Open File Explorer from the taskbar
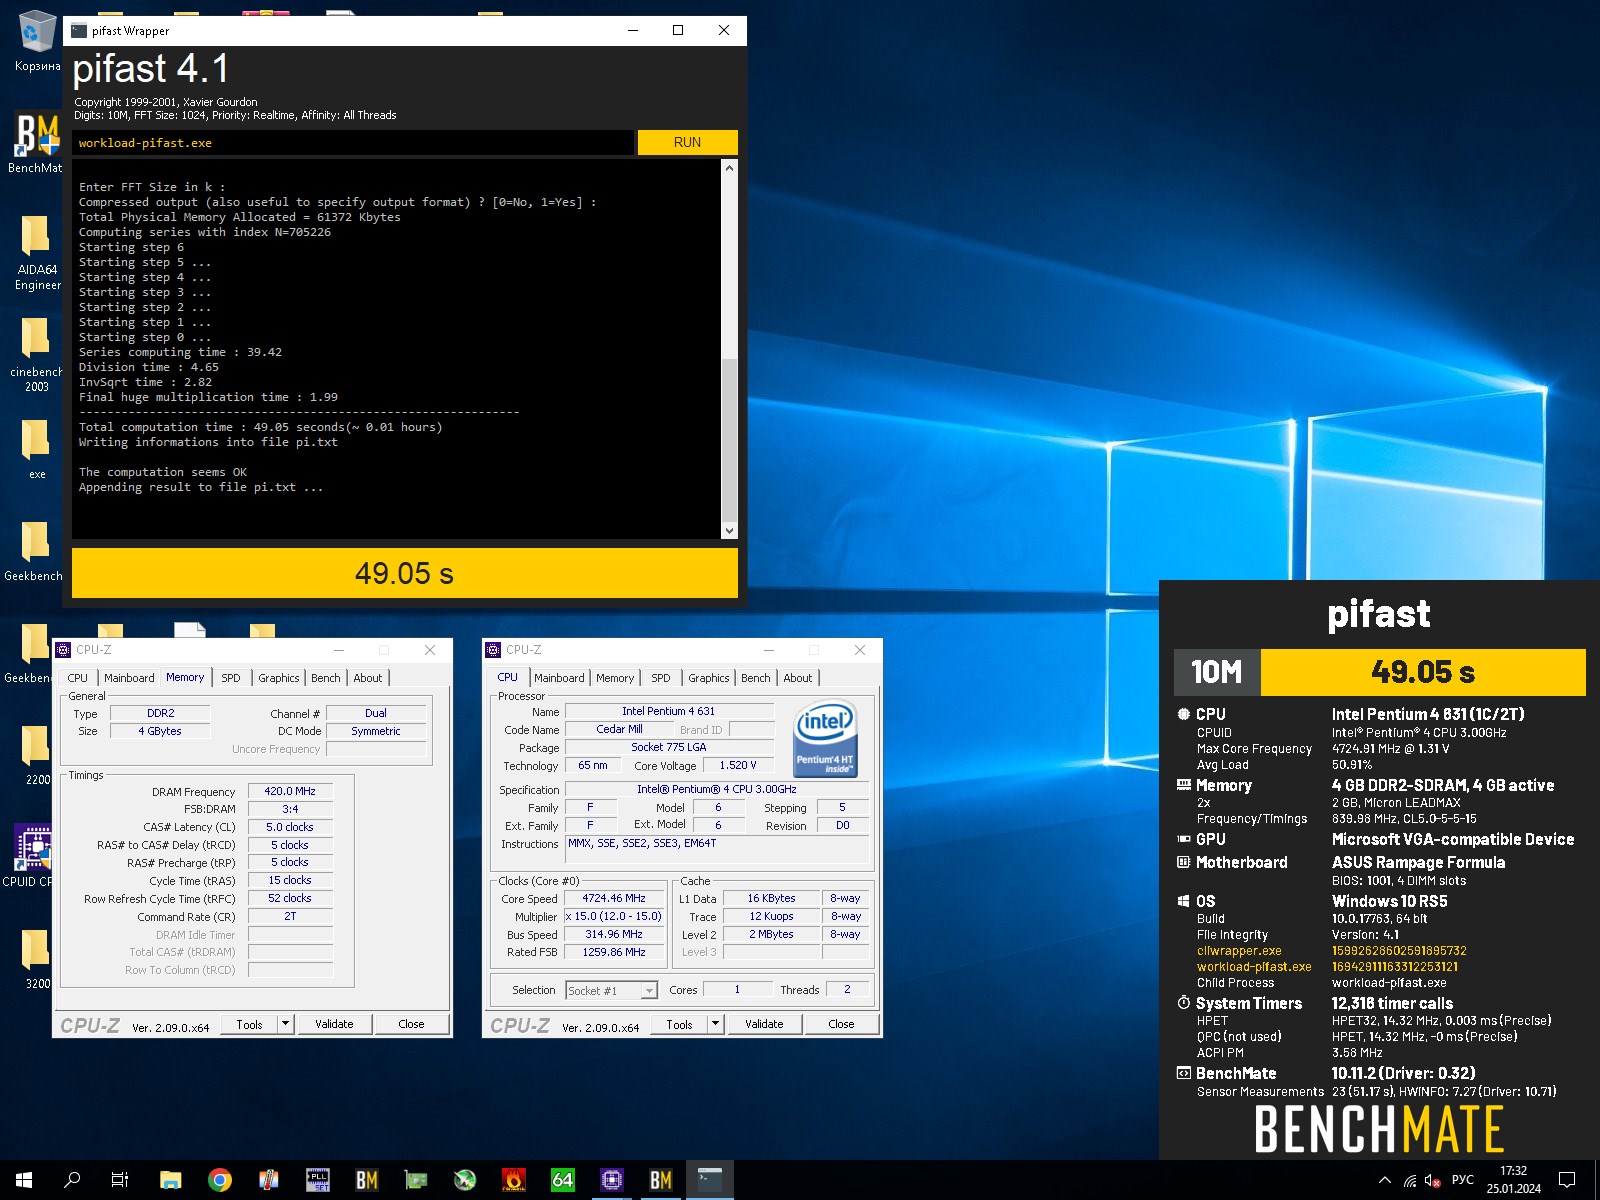This screenshot has width=1600, height=1200. pyautogui.click(x=170, y=1180)
